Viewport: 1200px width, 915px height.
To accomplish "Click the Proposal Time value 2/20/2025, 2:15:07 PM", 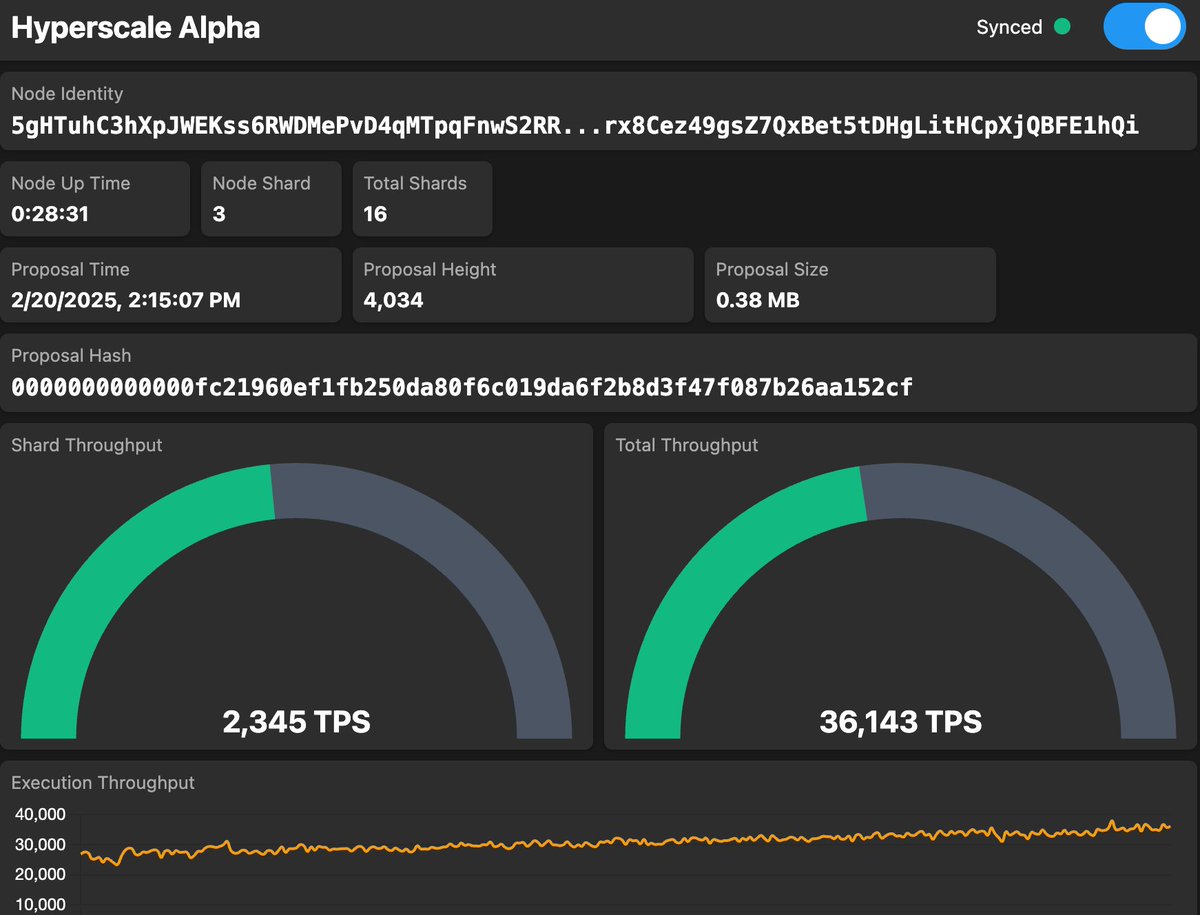I will 126,300.
